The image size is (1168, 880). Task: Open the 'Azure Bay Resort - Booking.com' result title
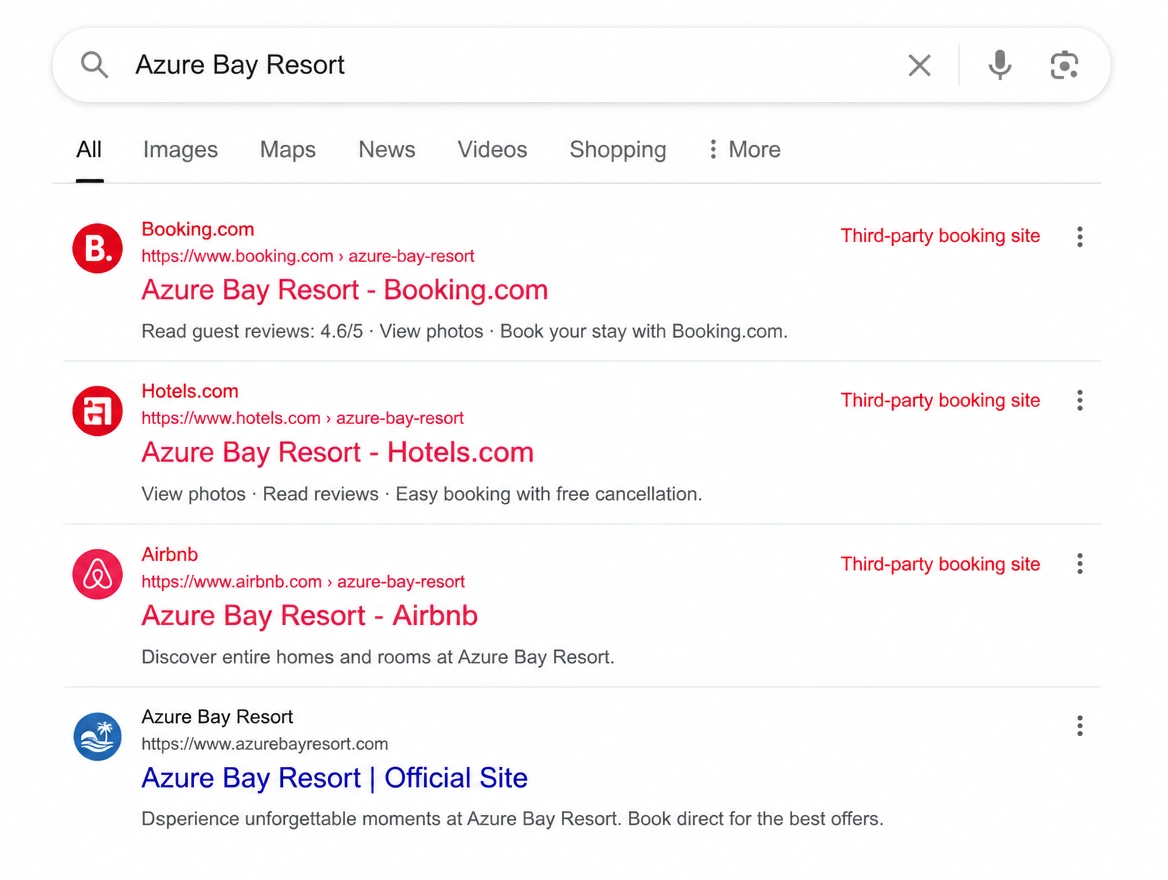tap(345, 290)
